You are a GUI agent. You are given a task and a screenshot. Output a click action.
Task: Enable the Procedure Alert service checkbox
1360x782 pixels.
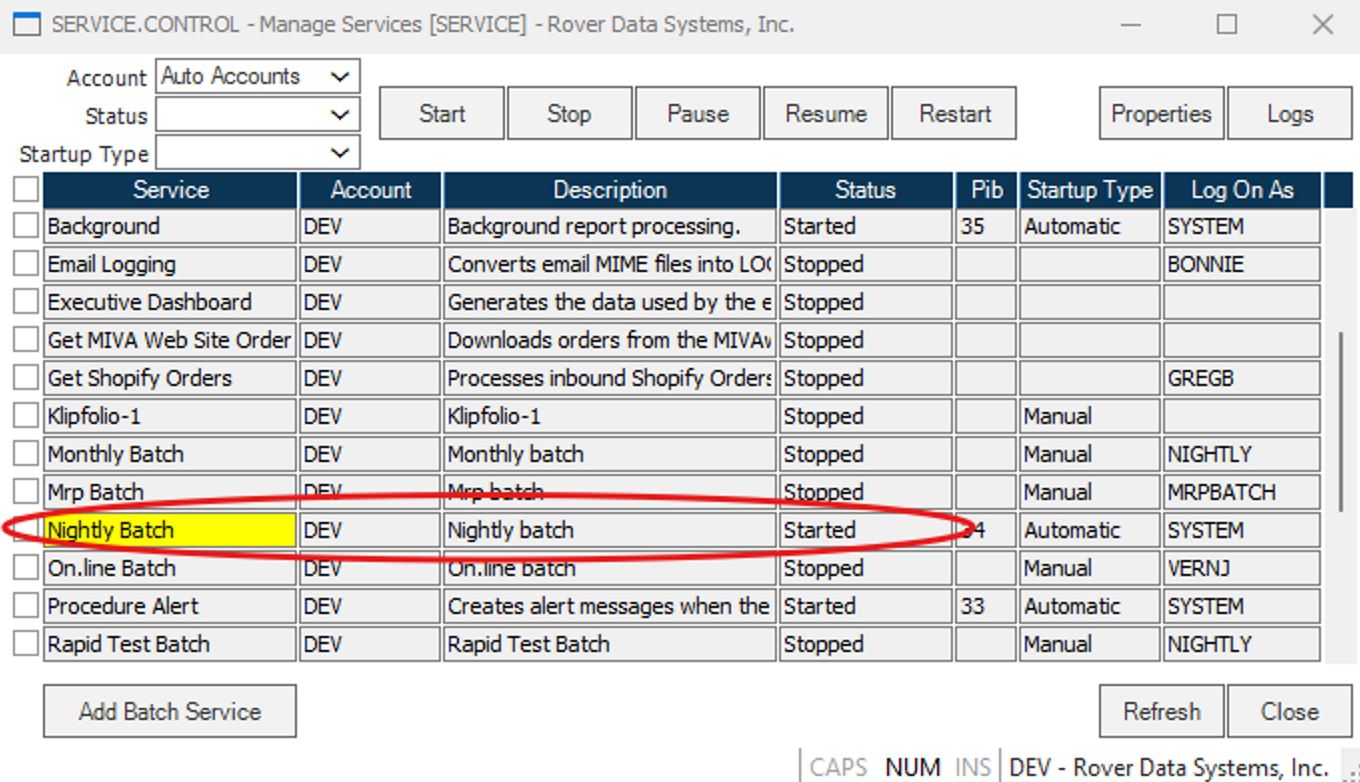click(26, 606)
